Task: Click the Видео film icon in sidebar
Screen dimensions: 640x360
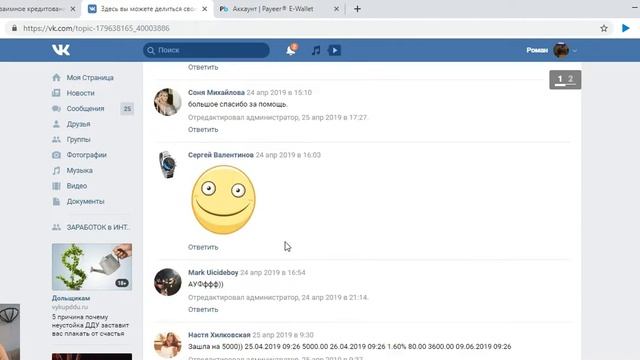Action: pyautogui.click(x=56, y=186)
